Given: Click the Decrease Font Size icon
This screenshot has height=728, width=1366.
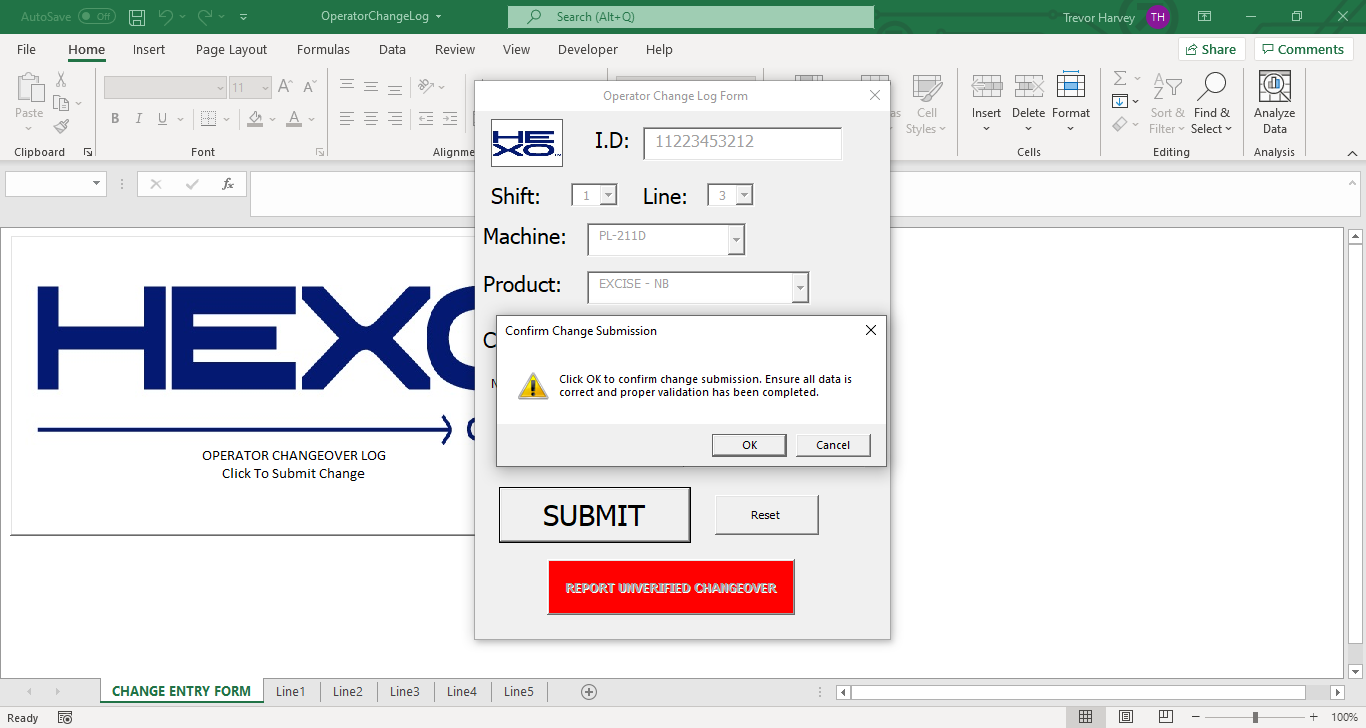Looking at the screenshot, I should pos(309,88).
